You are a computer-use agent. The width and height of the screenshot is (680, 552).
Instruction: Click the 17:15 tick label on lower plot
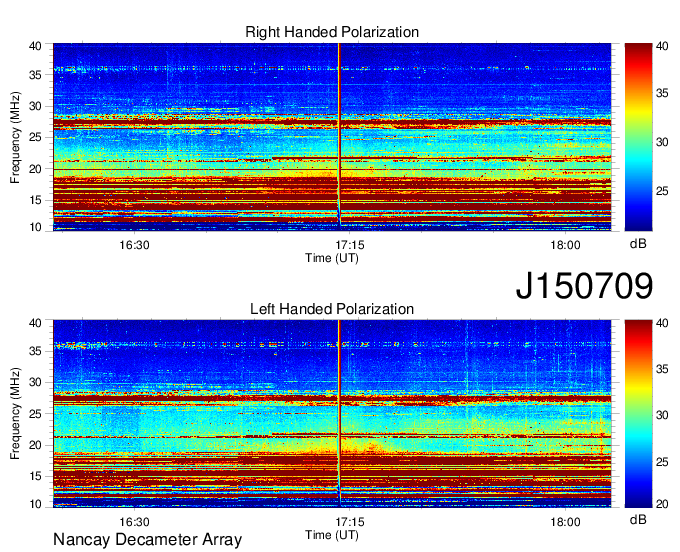350,522
